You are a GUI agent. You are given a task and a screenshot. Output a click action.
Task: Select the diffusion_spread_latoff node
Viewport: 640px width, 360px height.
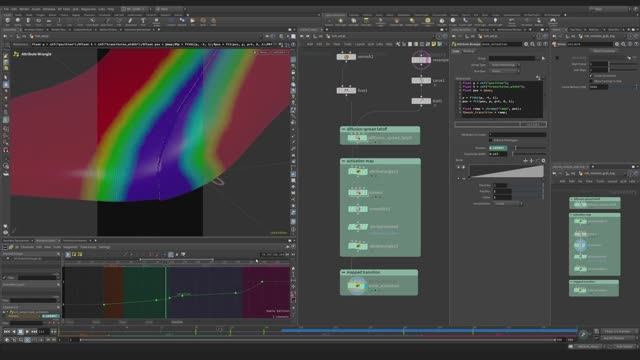coord(357,138)
